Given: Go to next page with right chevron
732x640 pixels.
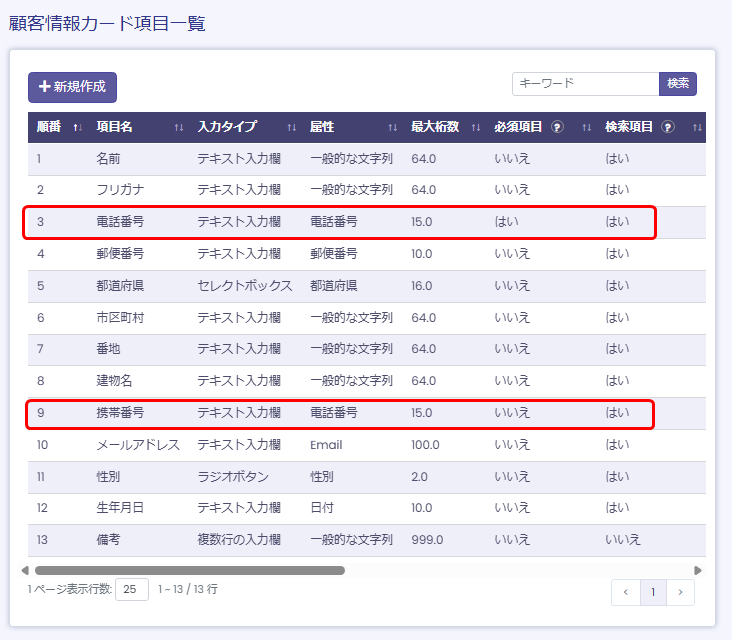Looking at the screenshot, I should tap(680, 592).
